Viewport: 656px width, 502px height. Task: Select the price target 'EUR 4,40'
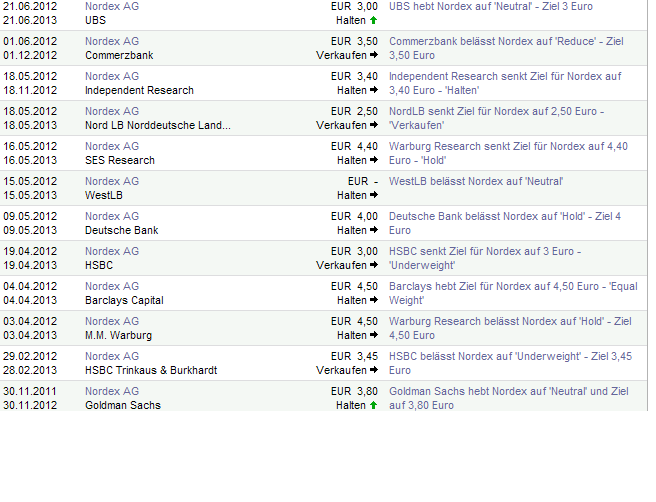(354, 146)
